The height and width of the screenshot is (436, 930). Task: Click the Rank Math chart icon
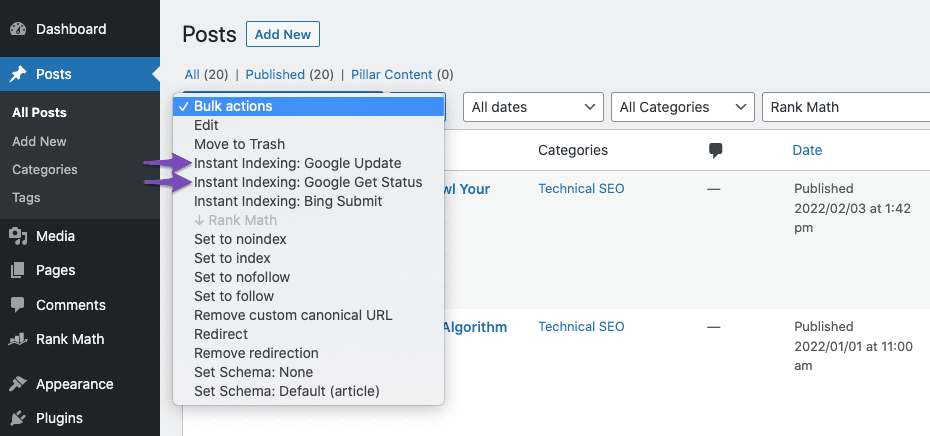18,339
